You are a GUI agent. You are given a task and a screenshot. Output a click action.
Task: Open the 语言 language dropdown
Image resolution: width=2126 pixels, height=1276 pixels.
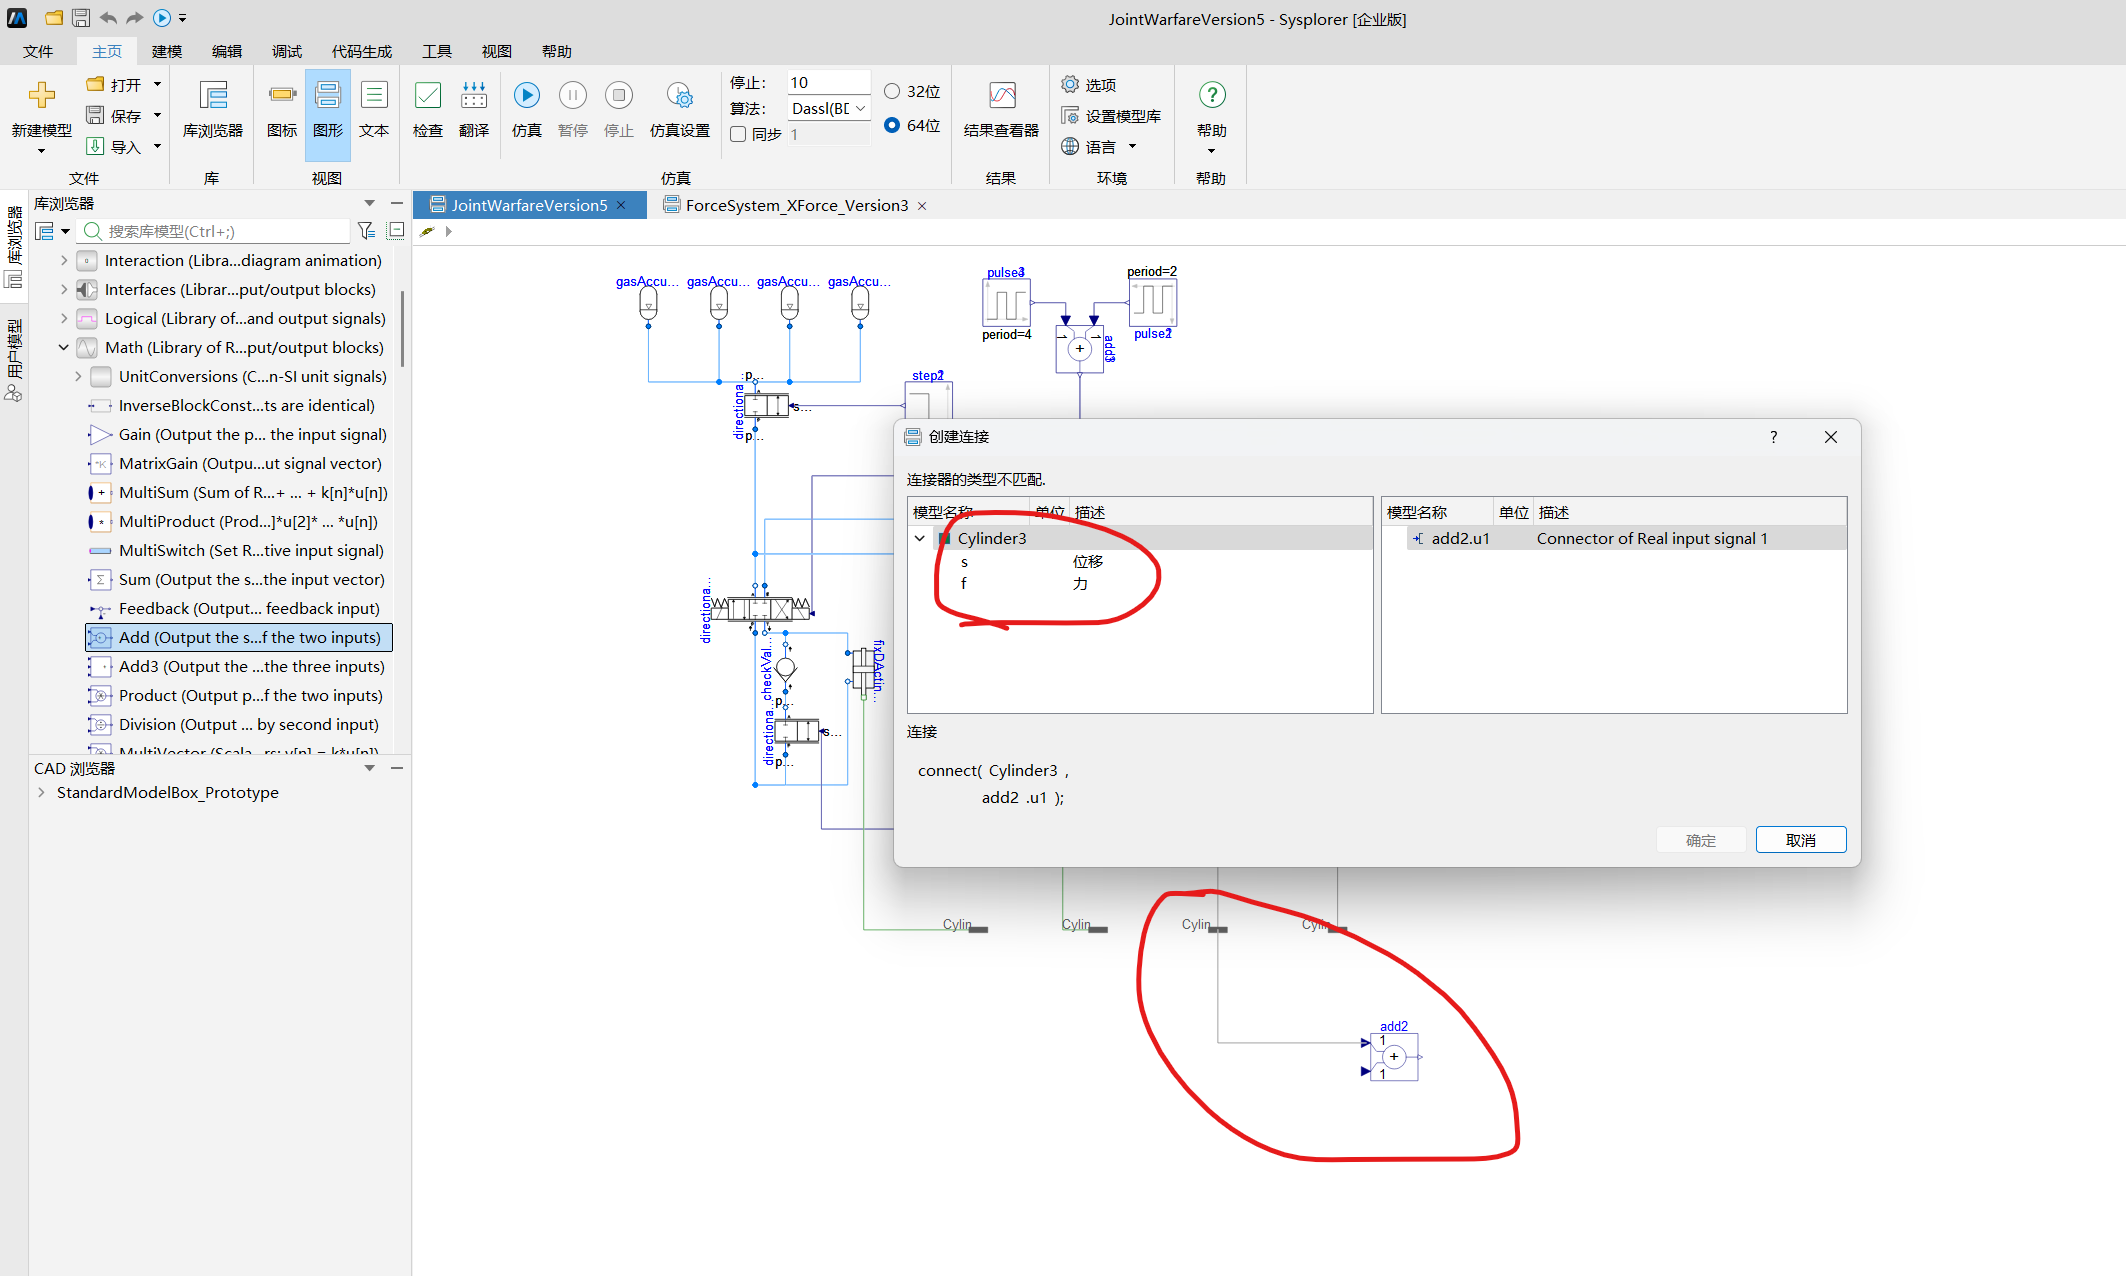[x=1133, y=147]
